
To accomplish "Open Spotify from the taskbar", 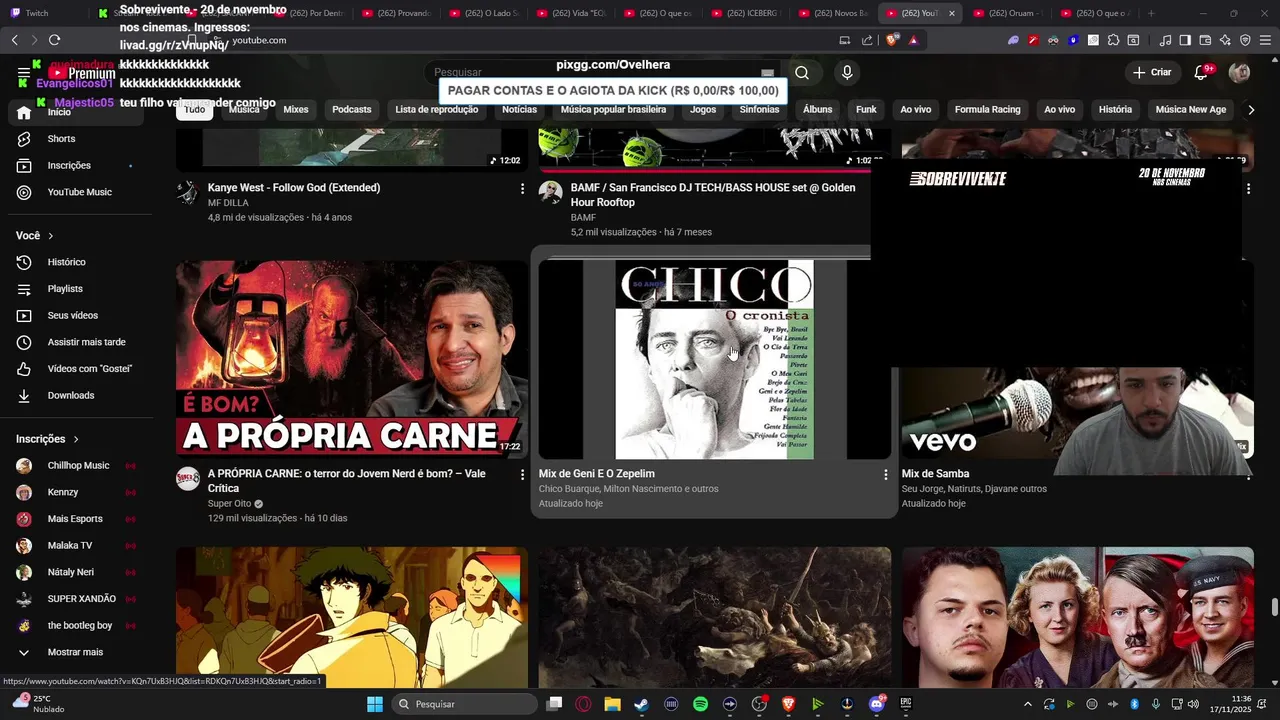I will point(700,704).
